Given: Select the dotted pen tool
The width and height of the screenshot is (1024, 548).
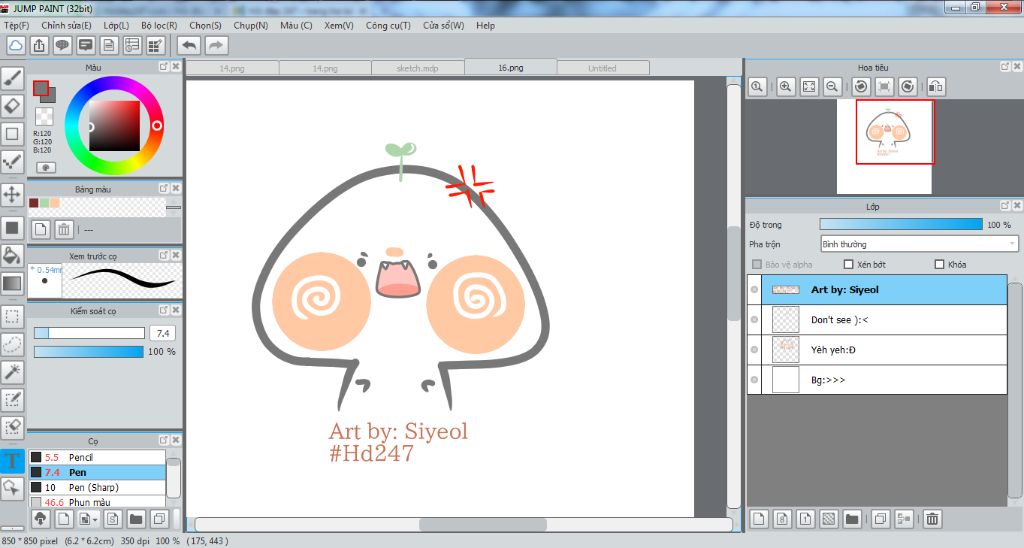Looking at the screenshot, I should [12, 161].
